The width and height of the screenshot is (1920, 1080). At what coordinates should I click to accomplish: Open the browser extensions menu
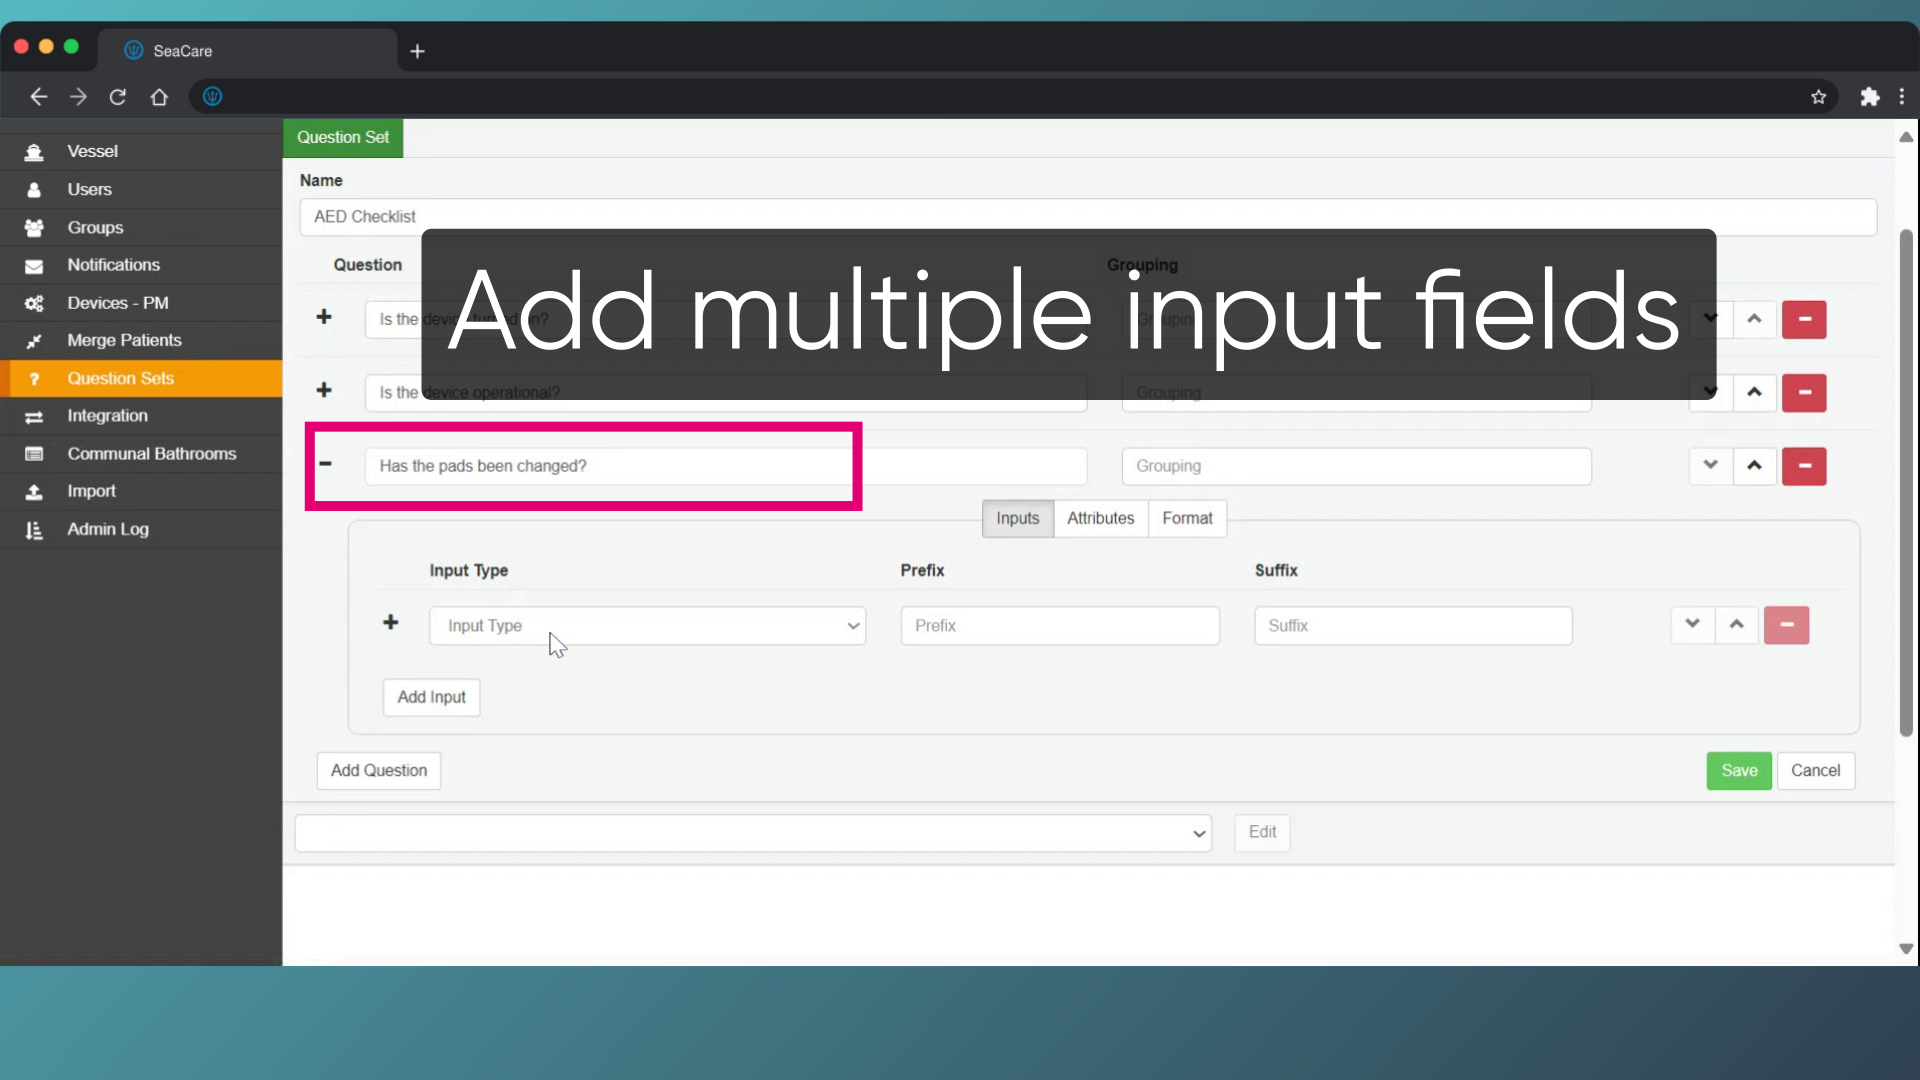click(x=1869, y=97)
